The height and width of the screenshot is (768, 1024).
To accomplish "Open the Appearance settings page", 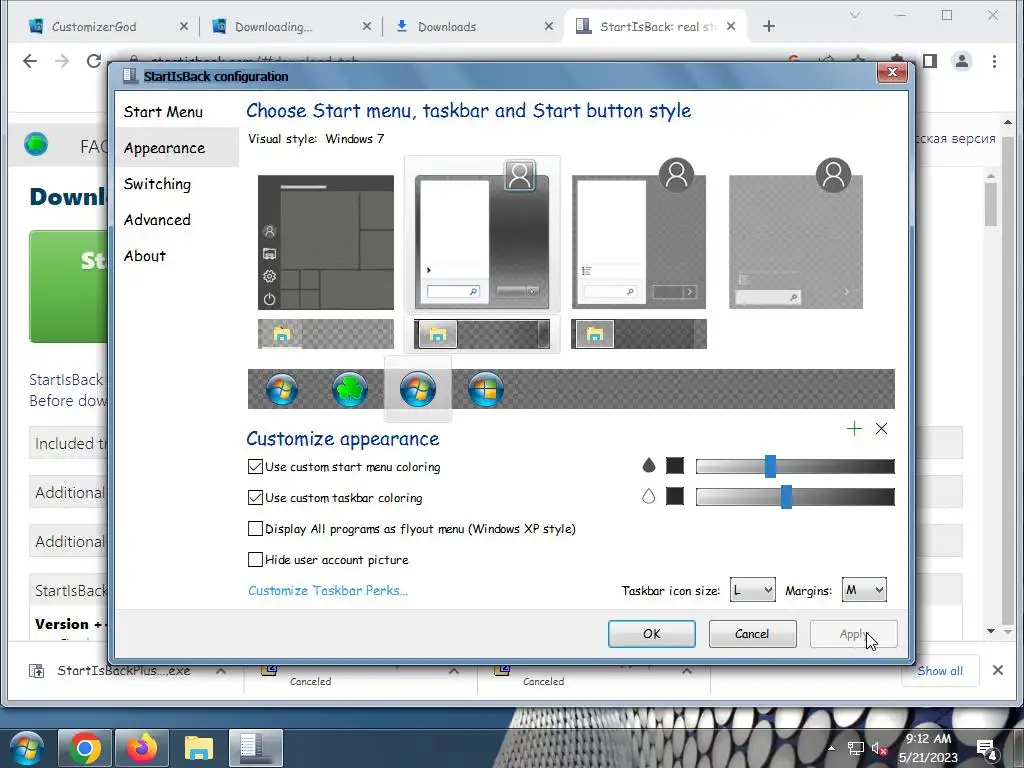I will point(177,148).
